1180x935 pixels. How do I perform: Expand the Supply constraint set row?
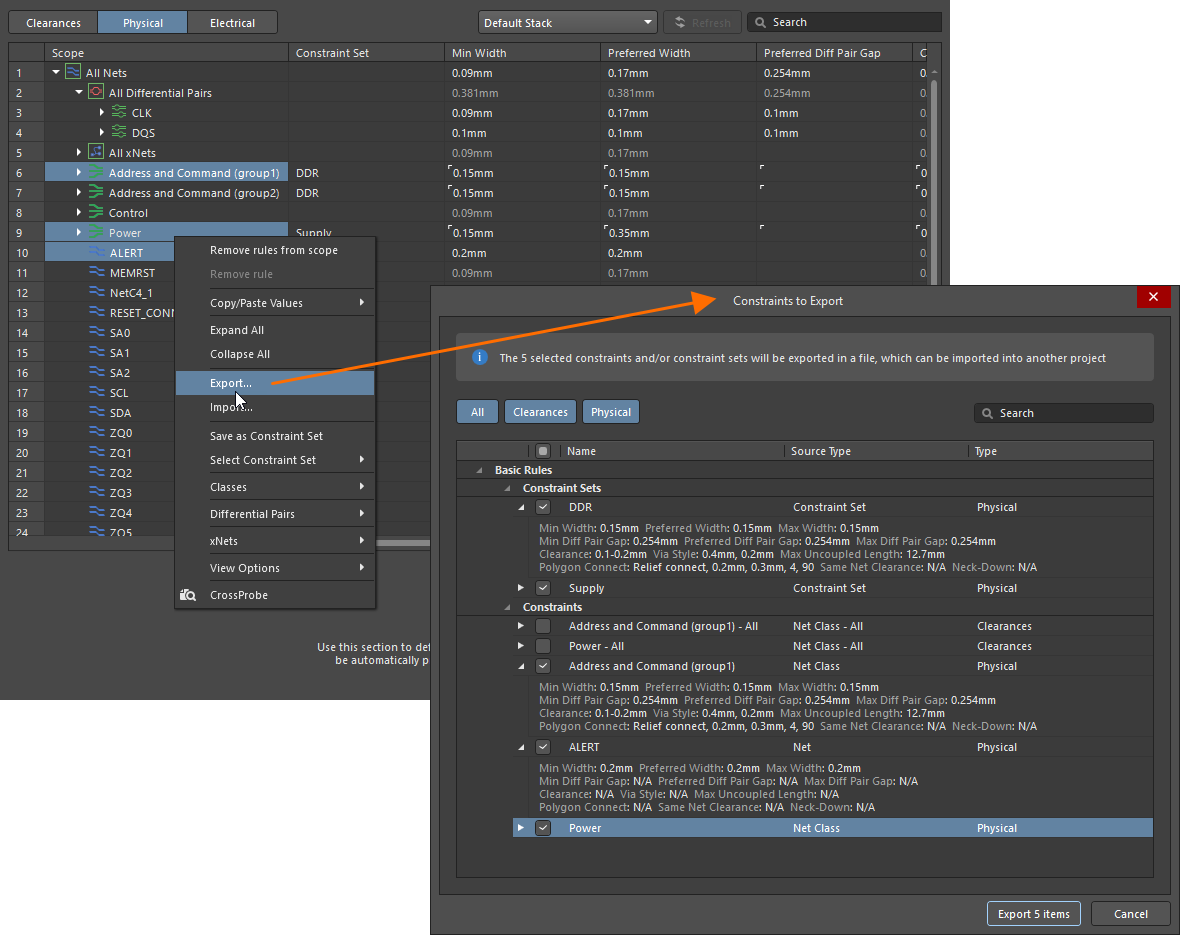click(x=521, y=588)
